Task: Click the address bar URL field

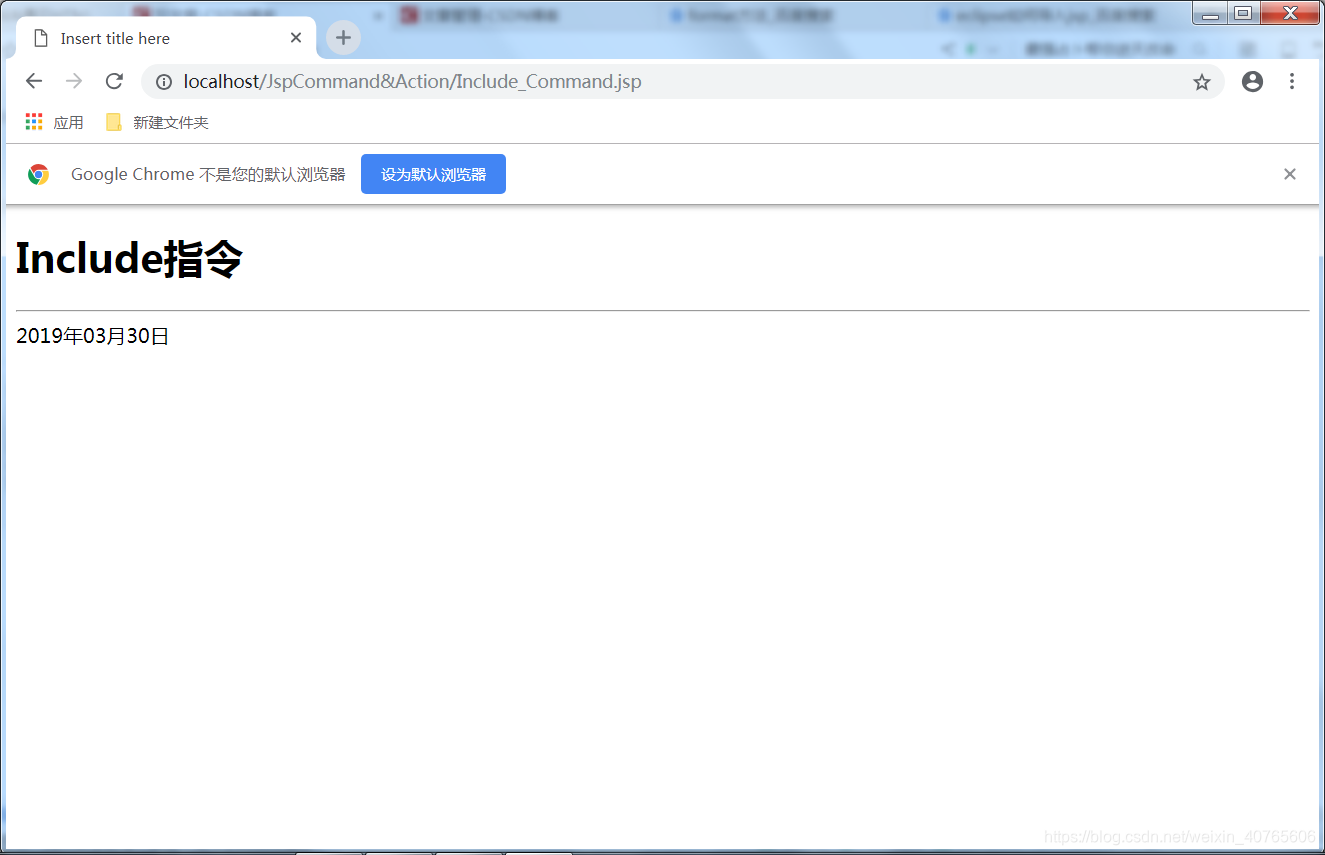Action: tap(682, 82)
